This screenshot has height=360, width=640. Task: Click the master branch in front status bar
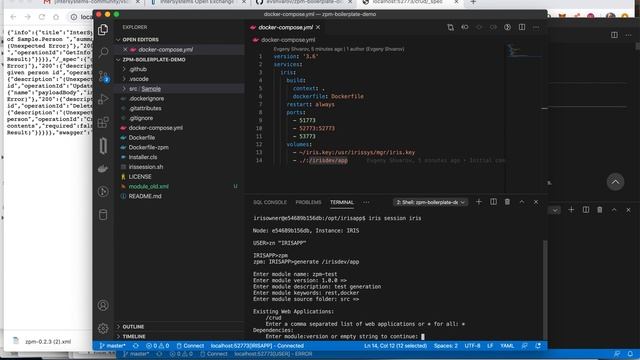click(x=113, y=346)
